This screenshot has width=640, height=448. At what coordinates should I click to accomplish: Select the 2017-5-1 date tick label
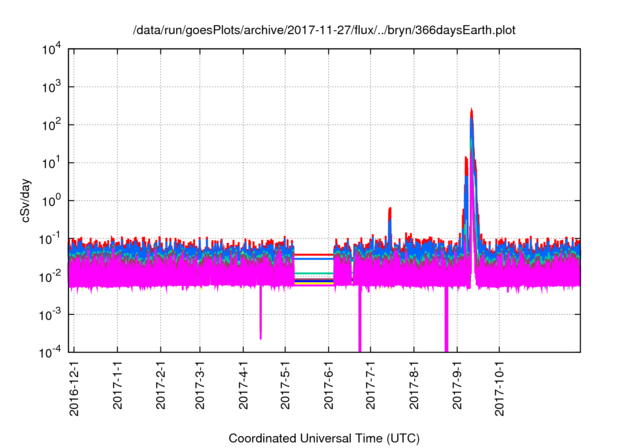coord(285,390)
